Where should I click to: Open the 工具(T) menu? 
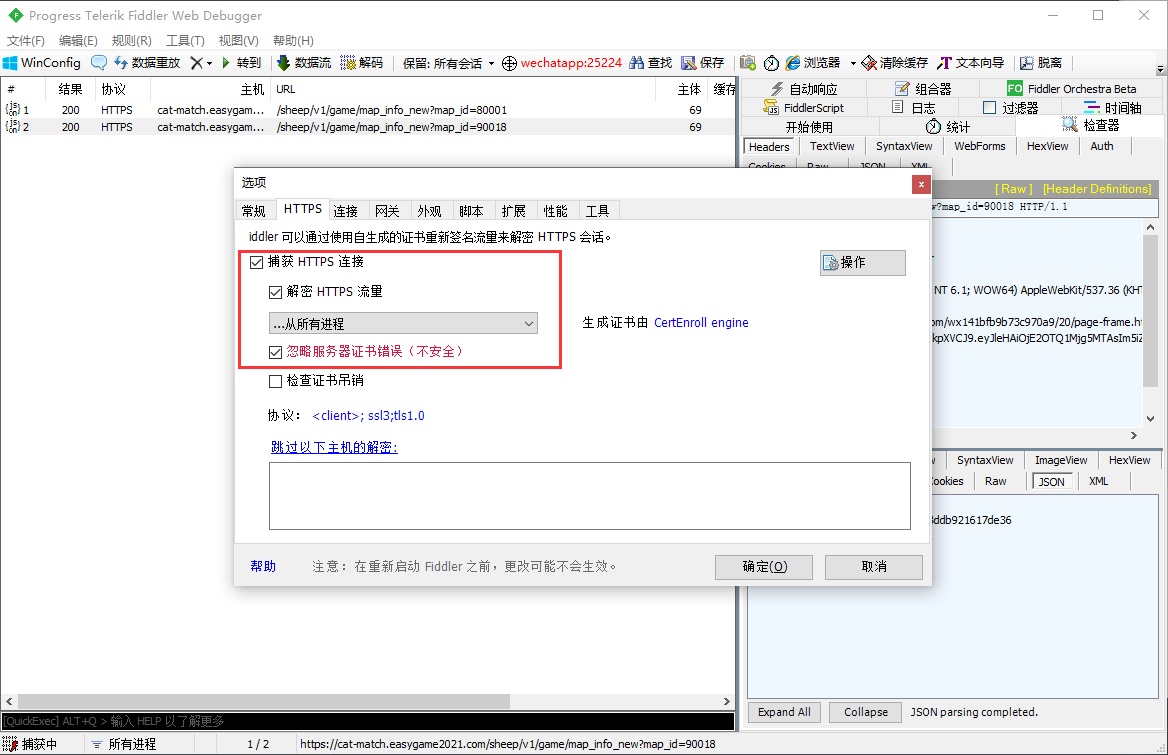pos(185,40)
